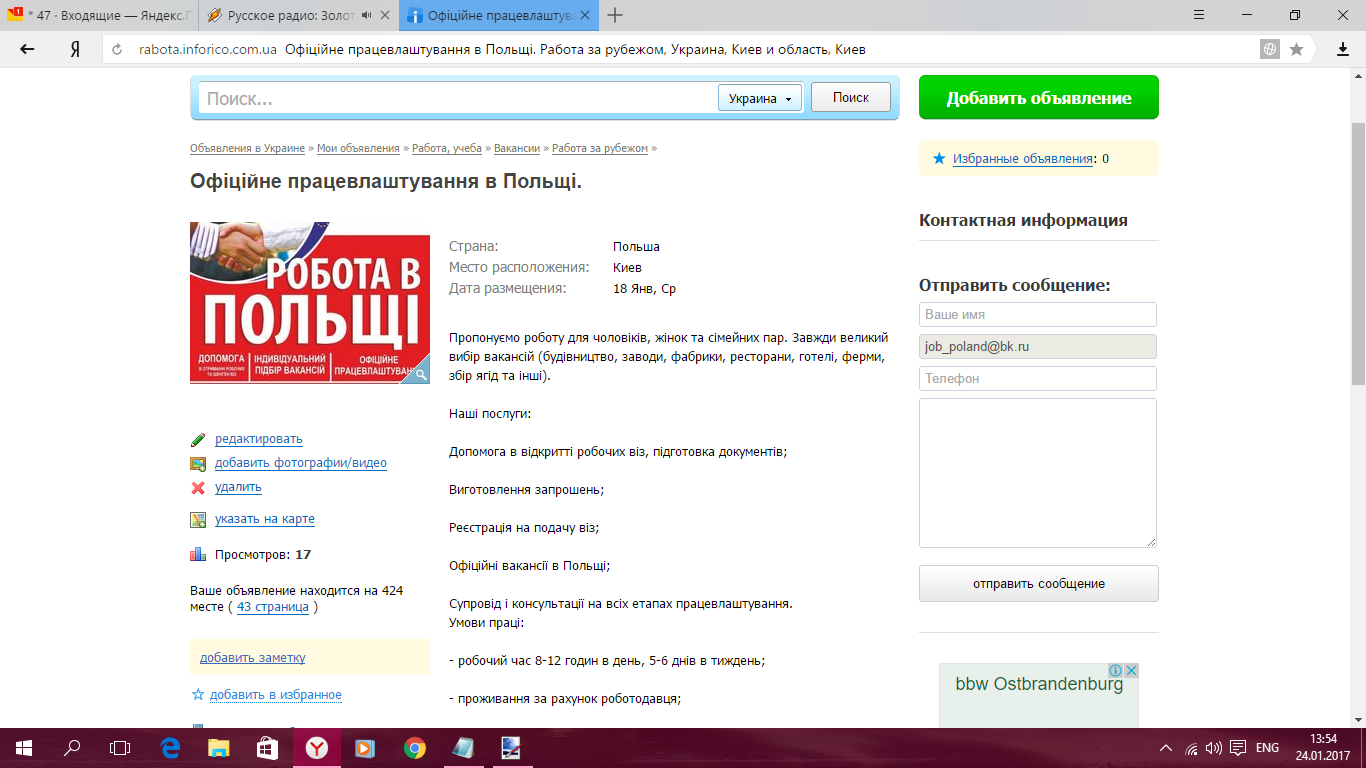The image size is (1366, 768).
Task: Open the browser hamburger menu
Action: (x=1201, y=15)
